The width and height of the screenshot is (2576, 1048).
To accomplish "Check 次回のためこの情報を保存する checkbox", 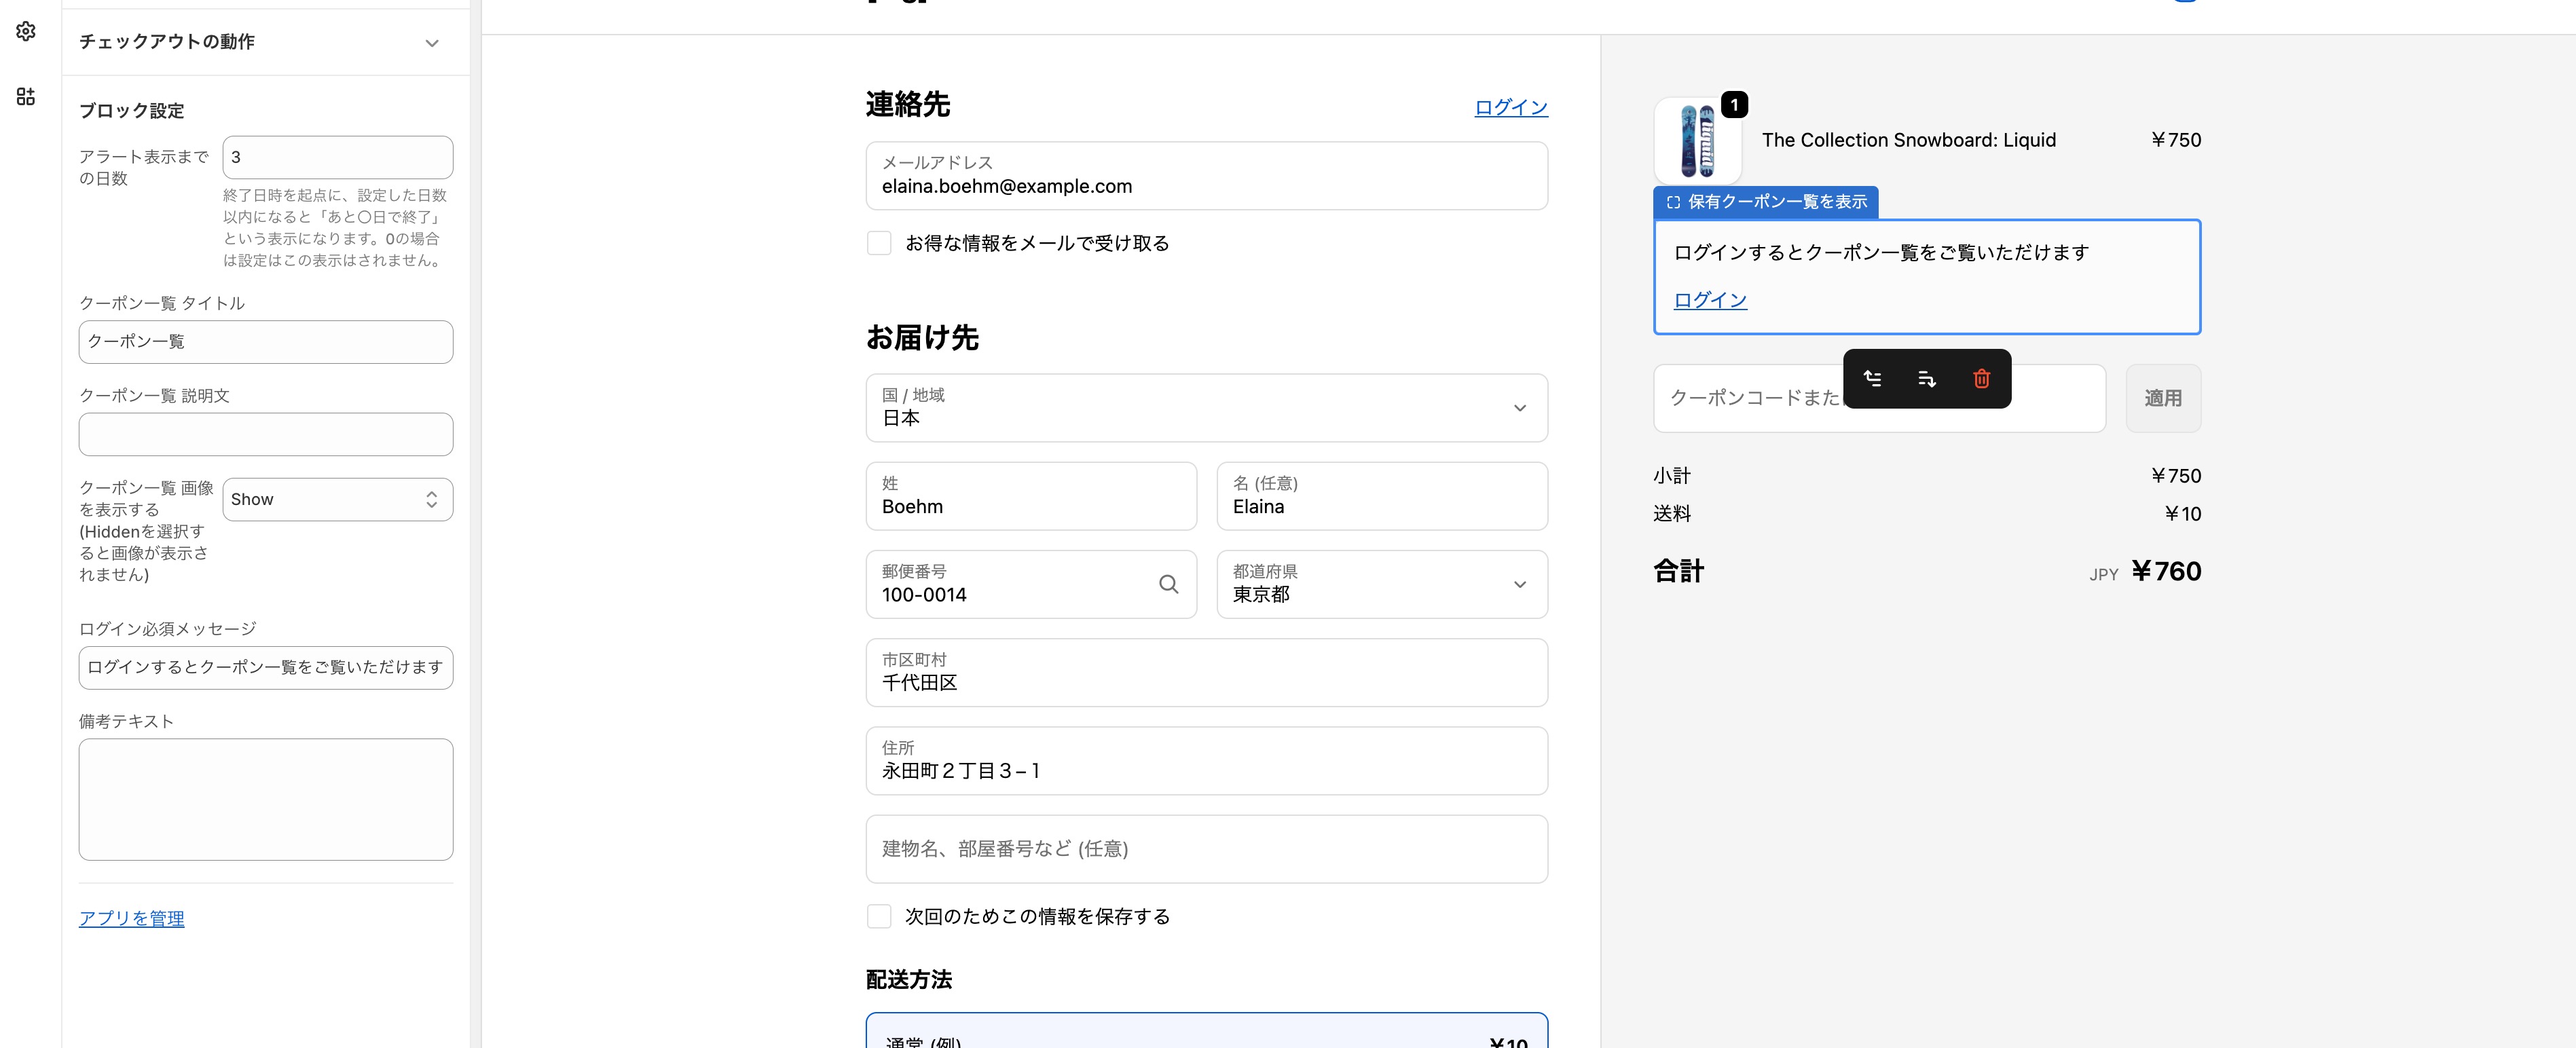I will point(879,916).
